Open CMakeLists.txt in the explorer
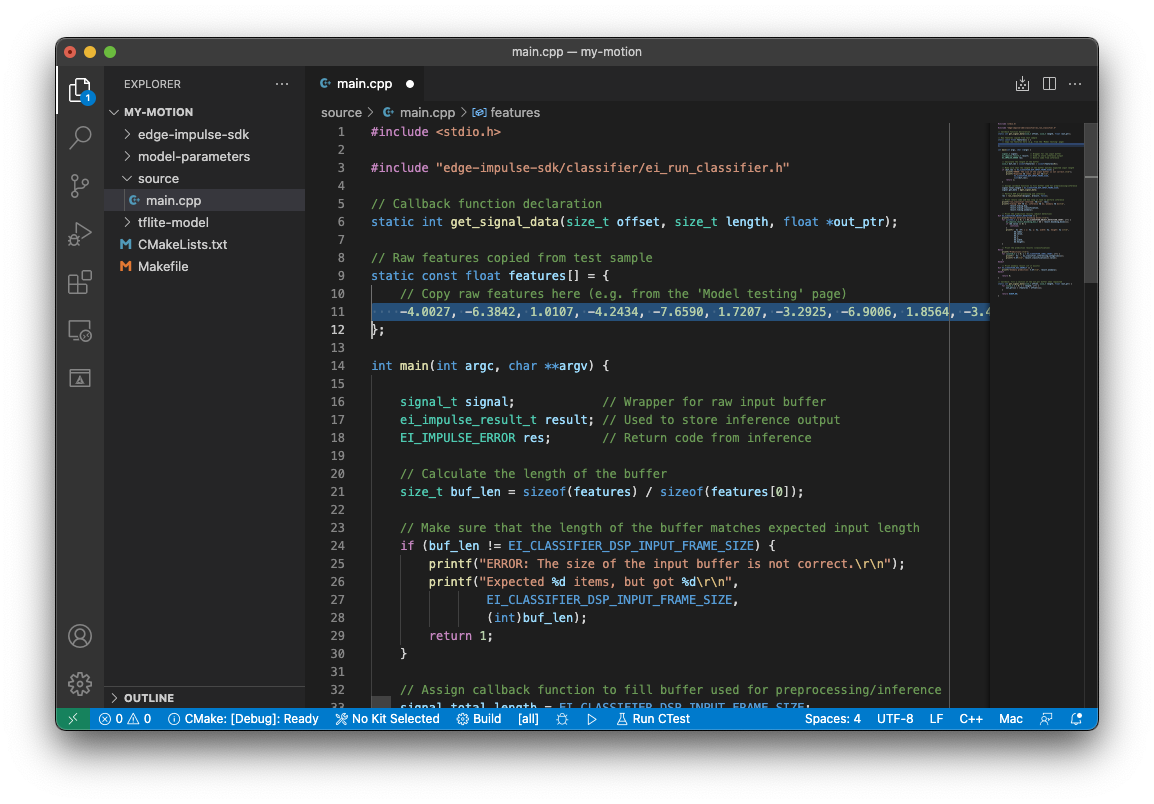1154x804 pixels. pyautogui.click(x=182, y=244)
